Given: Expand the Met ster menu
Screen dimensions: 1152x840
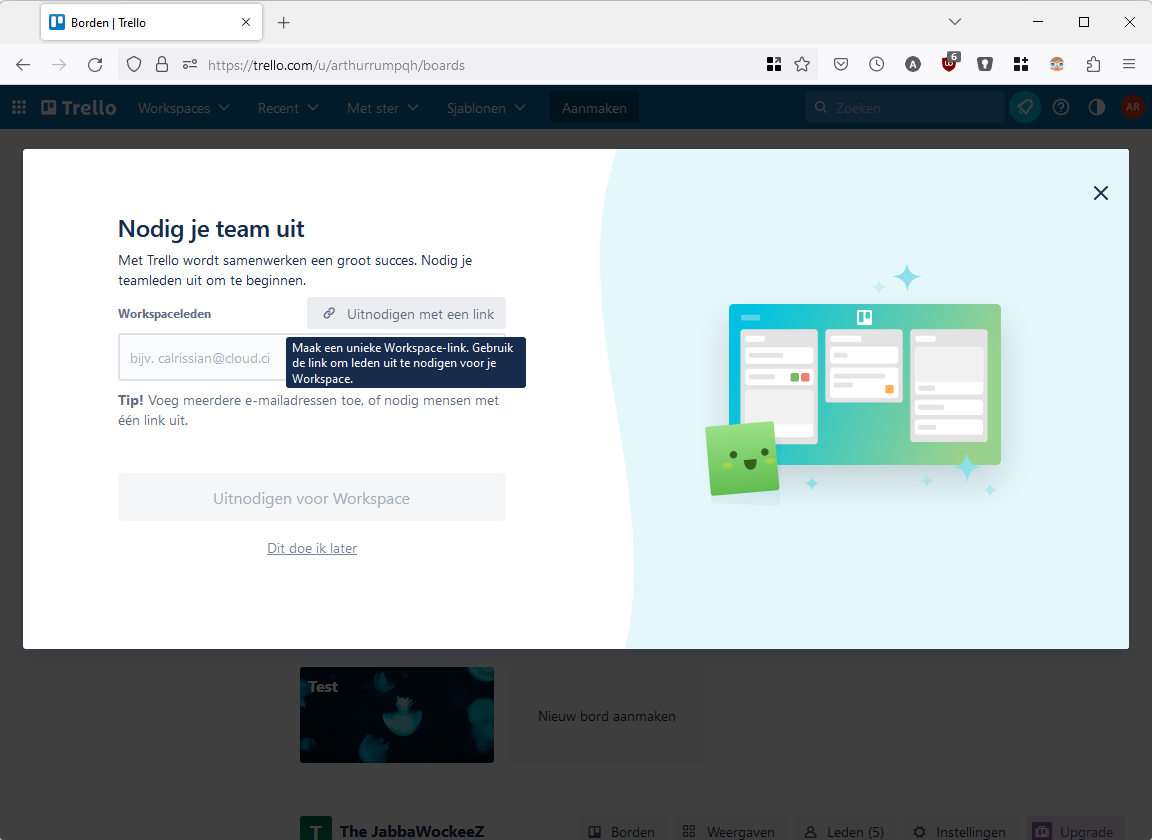Looking at the screenshot, I should coord(382,108).
